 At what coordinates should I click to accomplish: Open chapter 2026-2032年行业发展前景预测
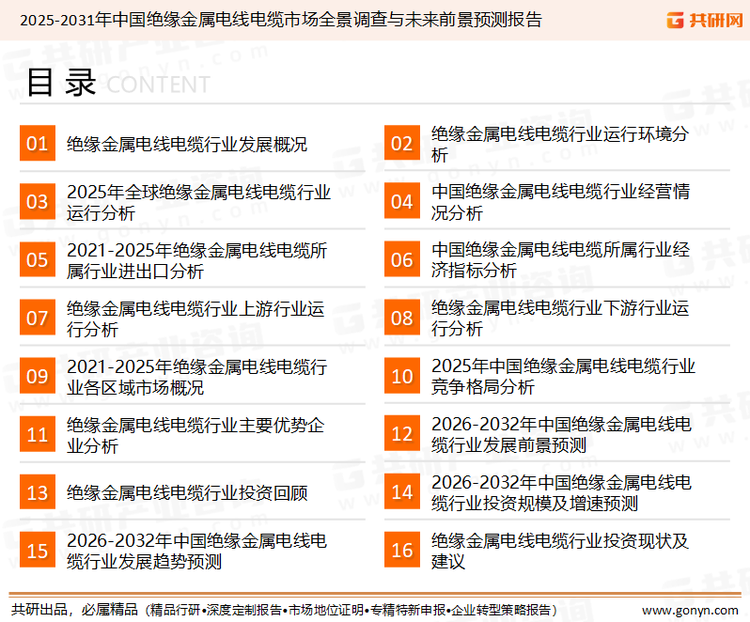coord(561,434)
